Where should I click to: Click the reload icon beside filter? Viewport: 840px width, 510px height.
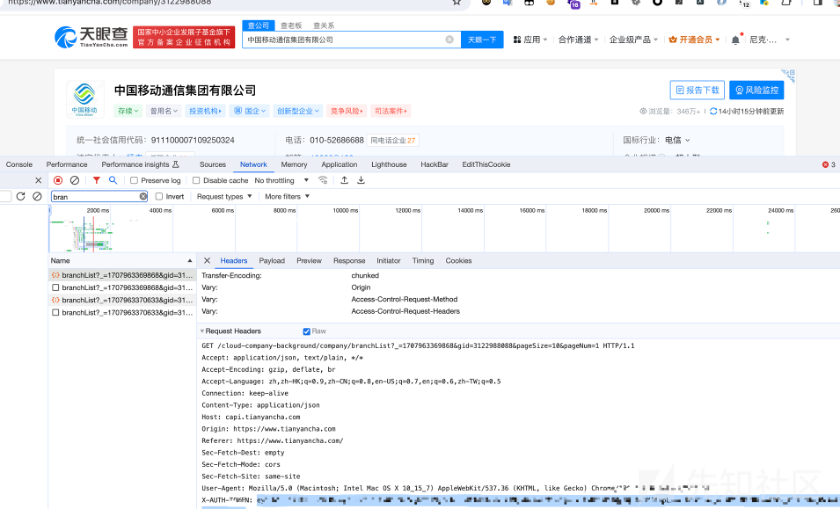[x=20, y=197]
